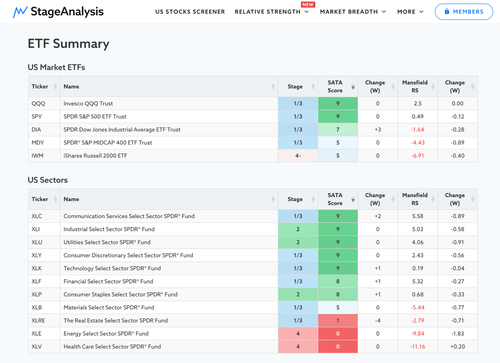This screenshot has height=363, width=500.
Task: Click Invesco QQQ Trust name
Action: point(88,104)
